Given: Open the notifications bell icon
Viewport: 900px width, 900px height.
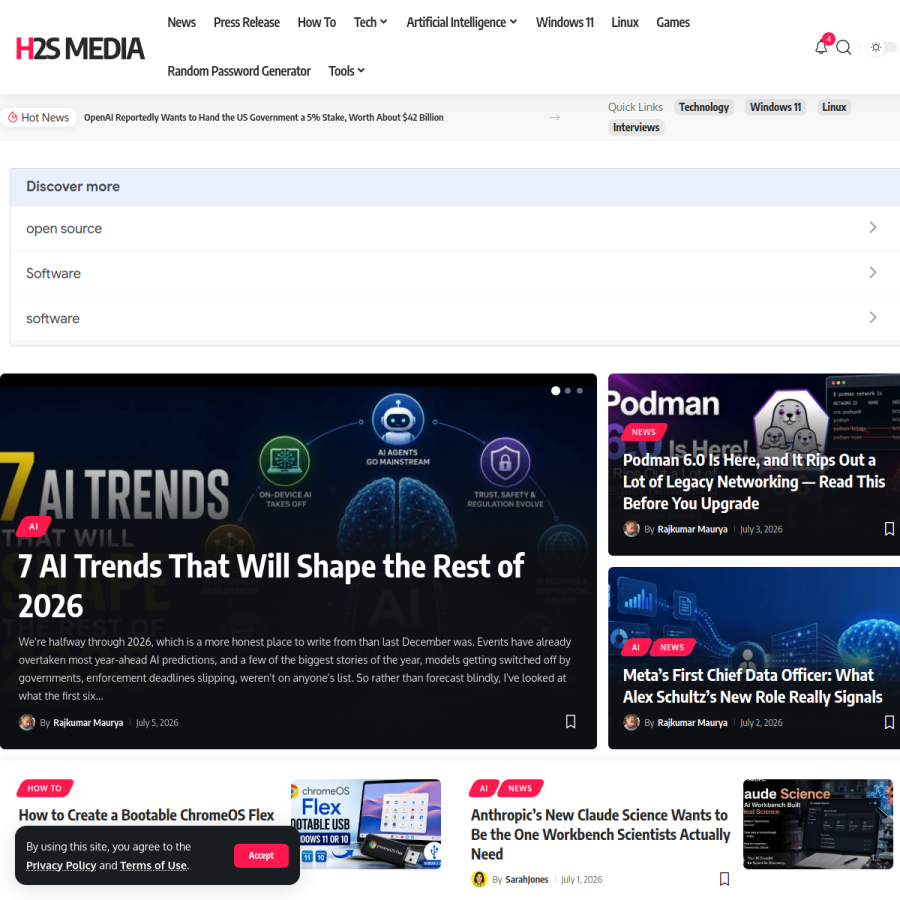Looking at the screenshot, I should click(821, 46).
